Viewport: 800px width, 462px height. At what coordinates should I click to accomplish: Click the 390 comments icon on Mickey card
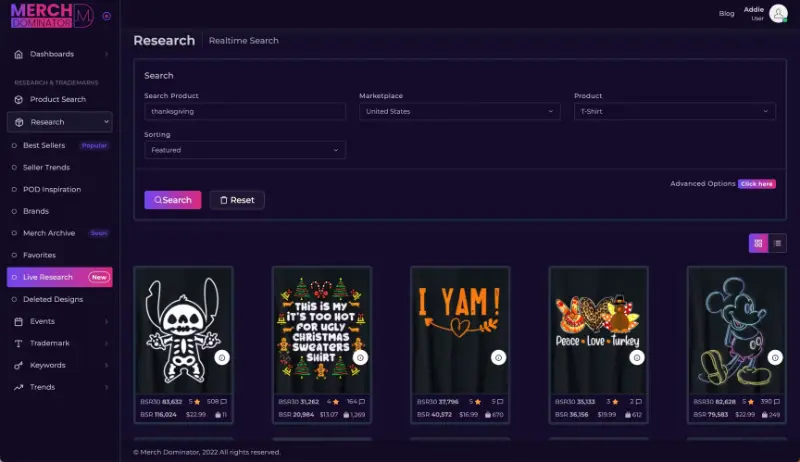point(777,402)
